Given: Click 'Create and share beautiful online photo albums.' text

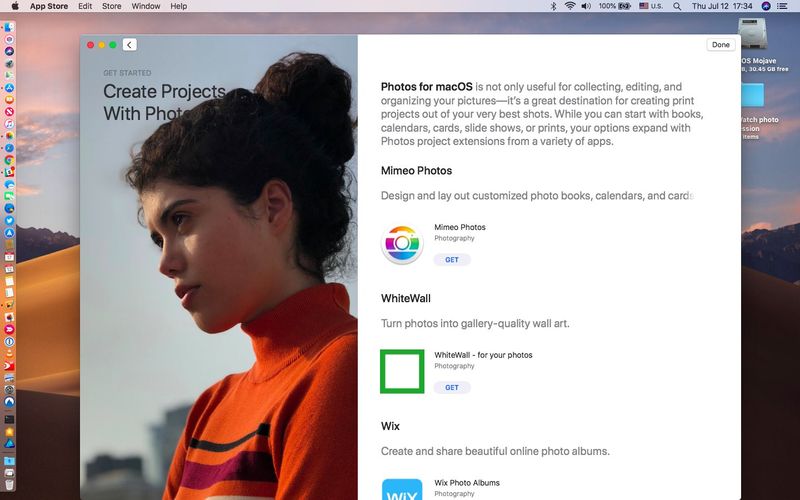Looking at the screenshot, I should (x=495, y=451).
